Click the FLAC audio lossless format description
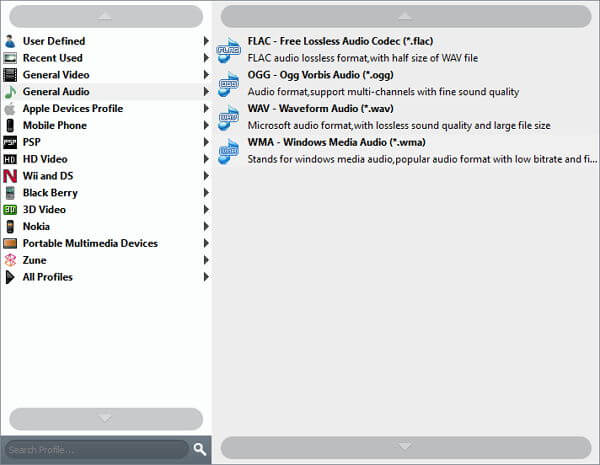This screenshot has height=465, width=600. 363,58
